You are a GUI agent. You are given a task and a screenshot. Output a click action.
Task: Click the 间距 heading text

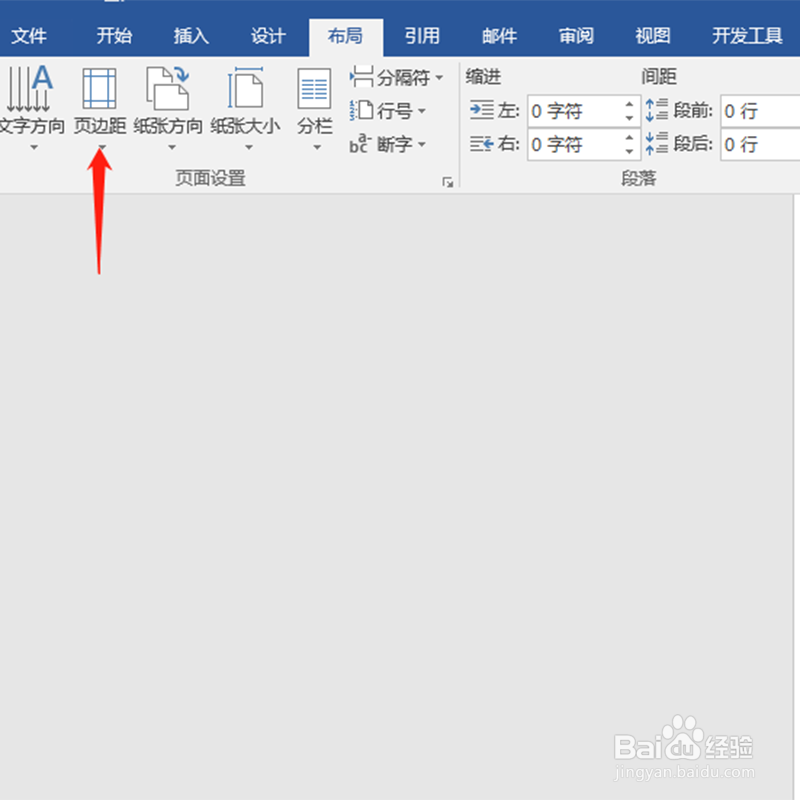659,77
